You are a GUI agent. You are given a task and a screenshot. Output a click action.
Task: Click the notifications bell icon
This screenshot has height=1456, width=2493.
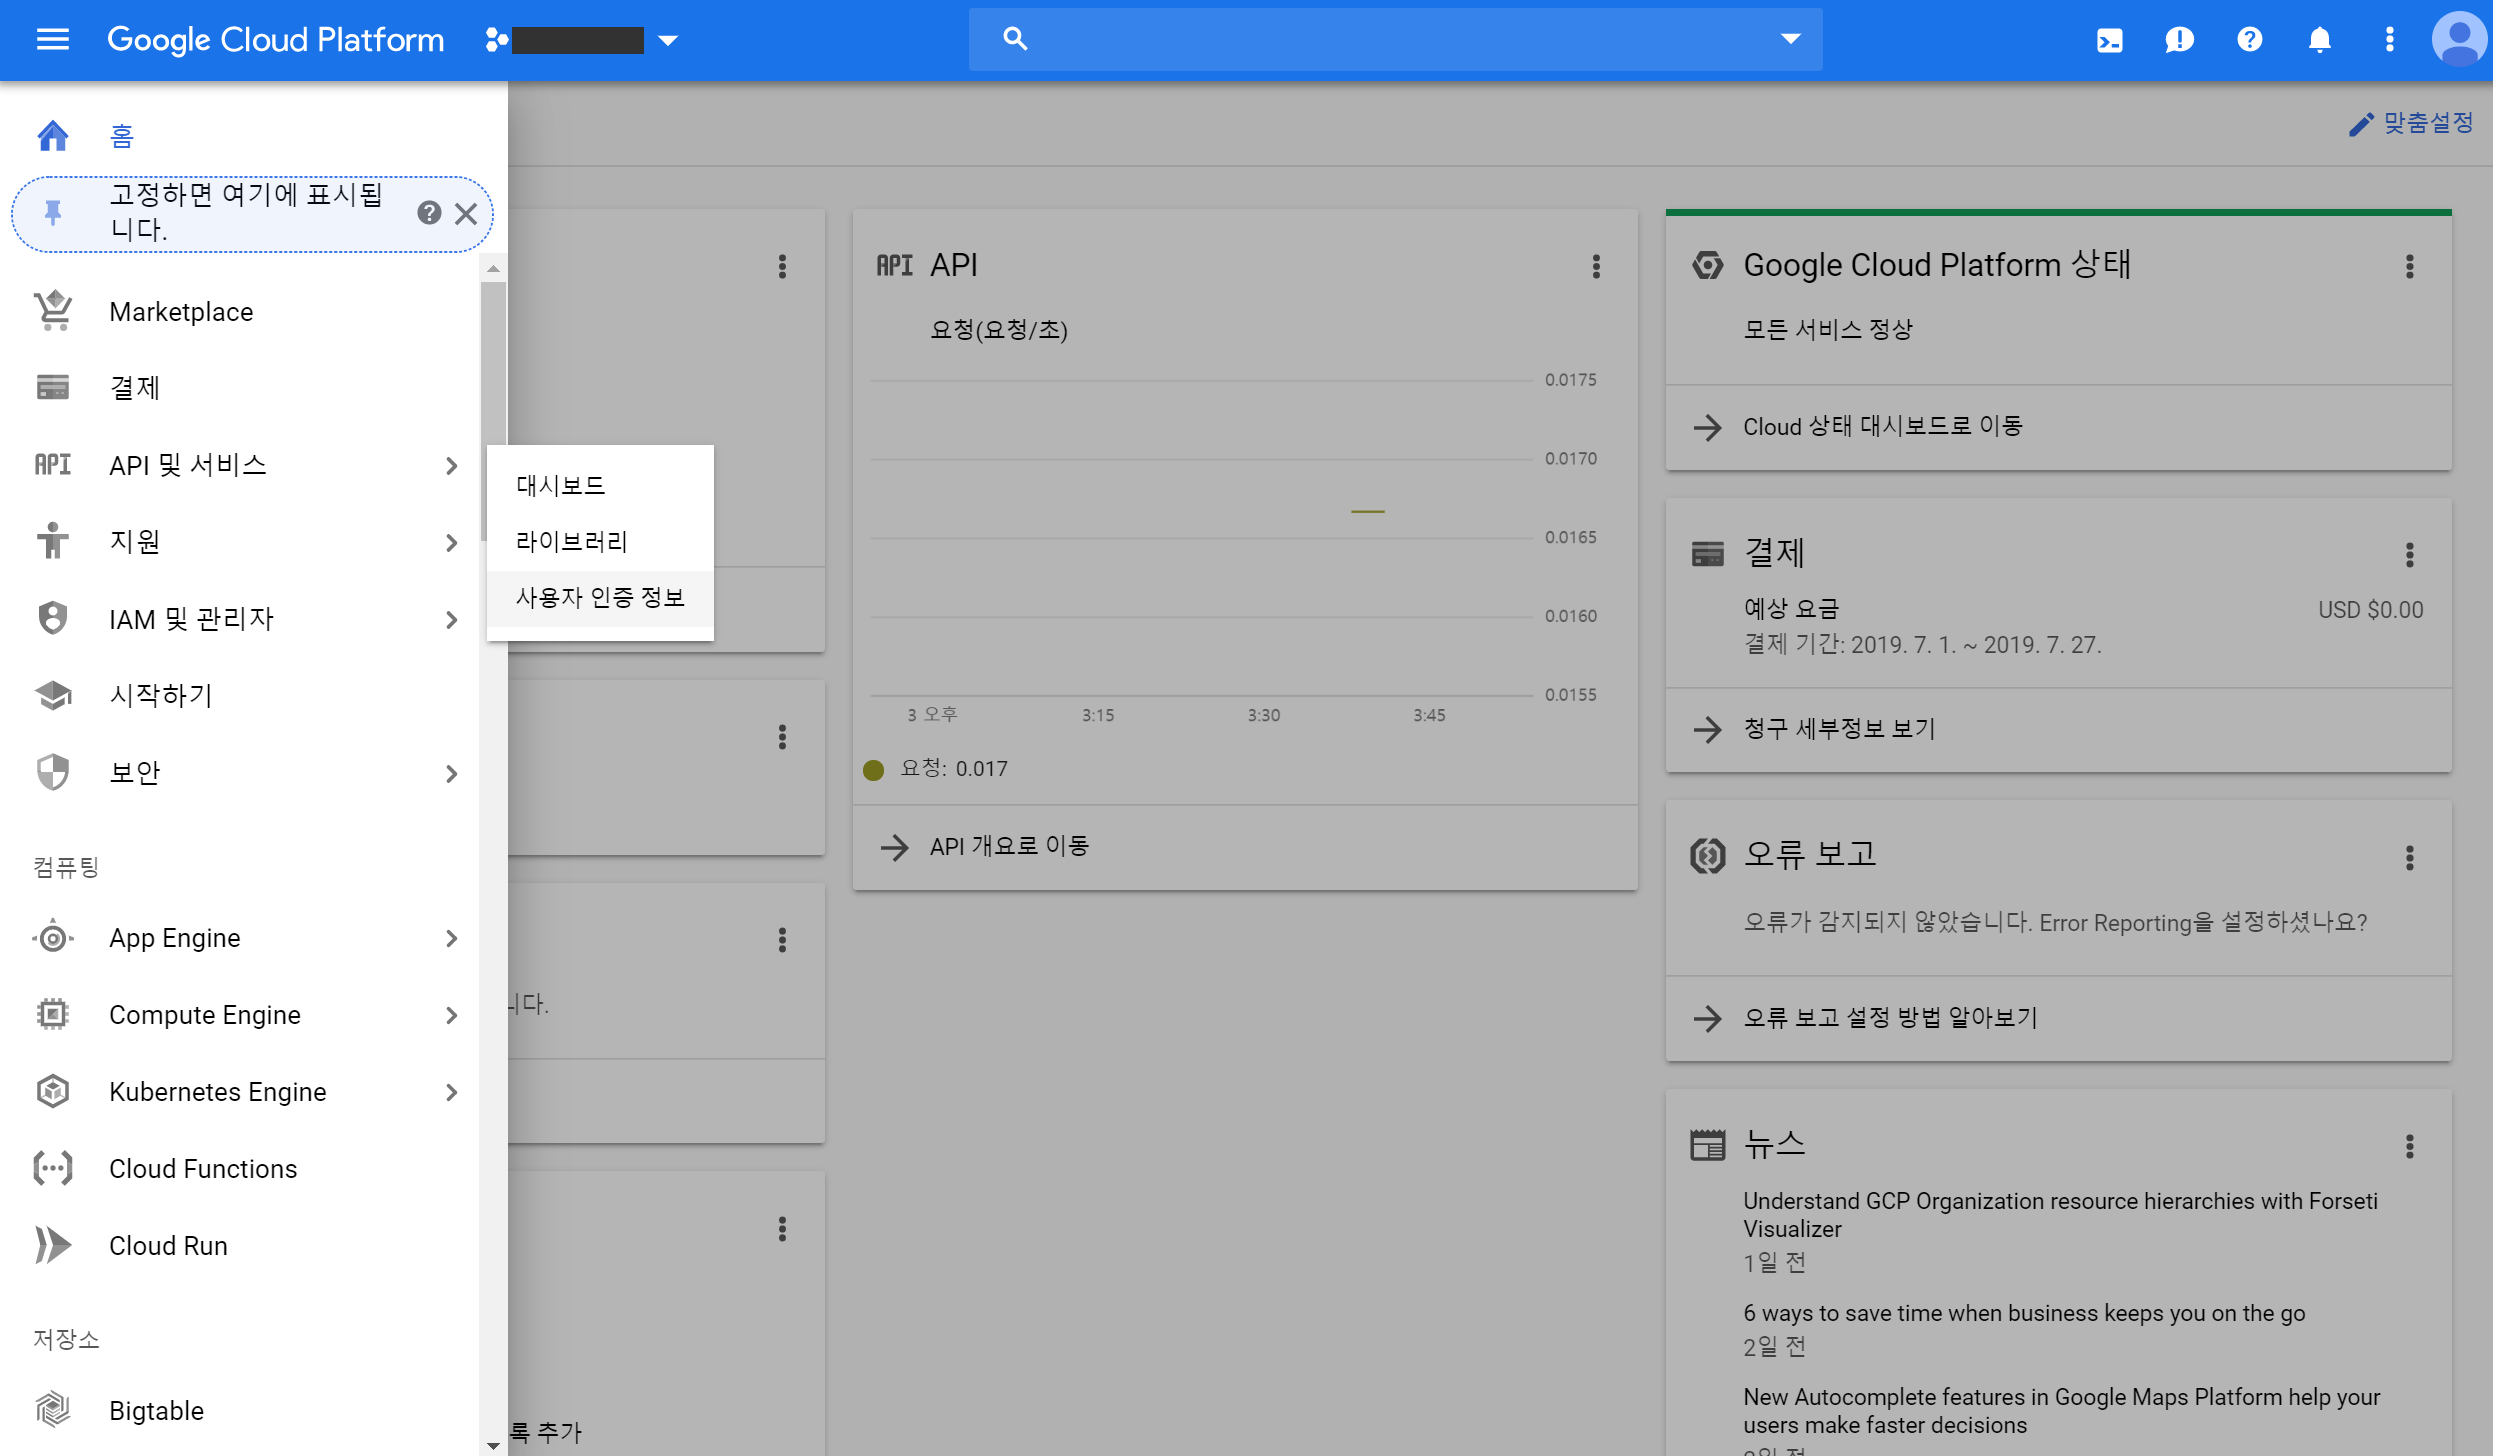point(2319,40)
